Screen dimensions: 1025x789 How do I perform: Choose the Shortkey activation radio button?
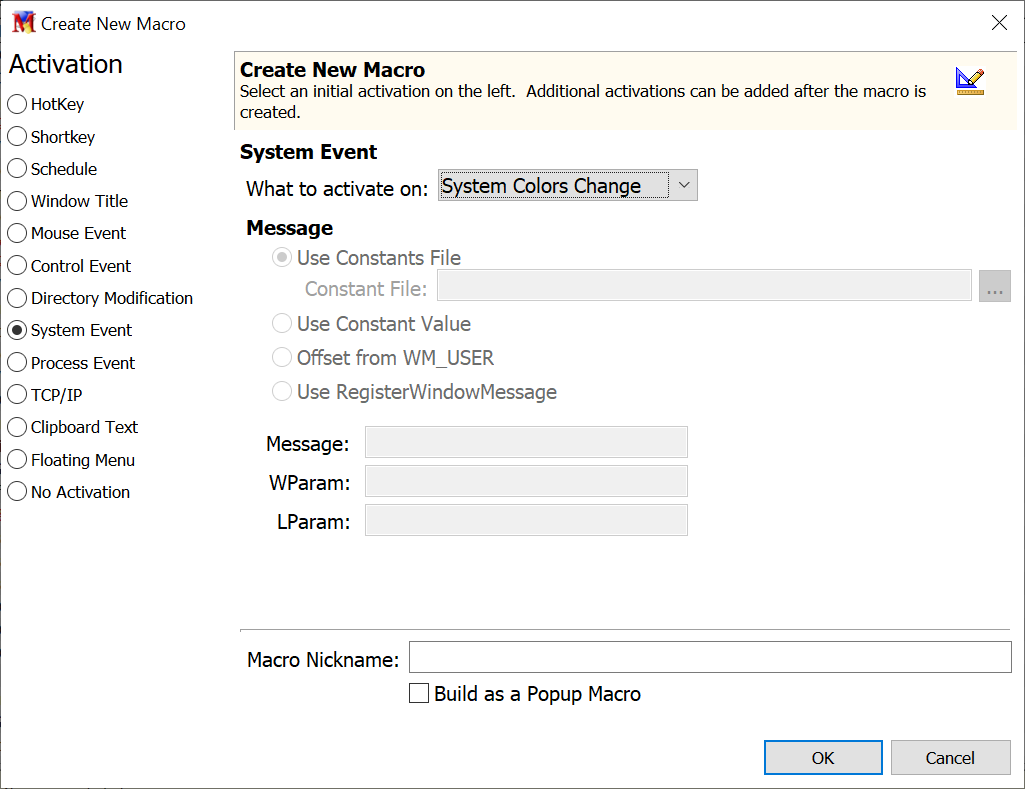[x=17, y=136]
